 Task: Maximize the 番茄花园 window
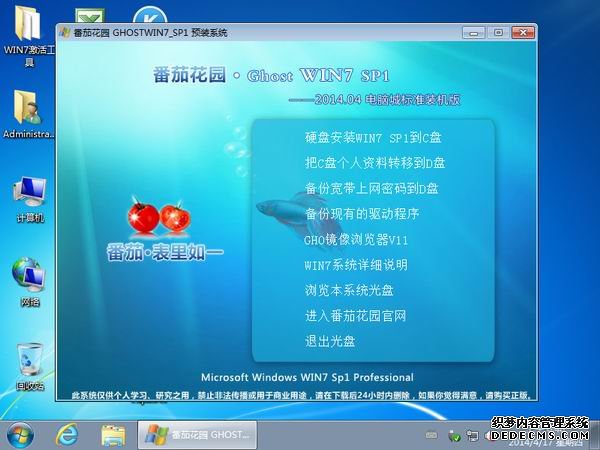tap(498, 33)
